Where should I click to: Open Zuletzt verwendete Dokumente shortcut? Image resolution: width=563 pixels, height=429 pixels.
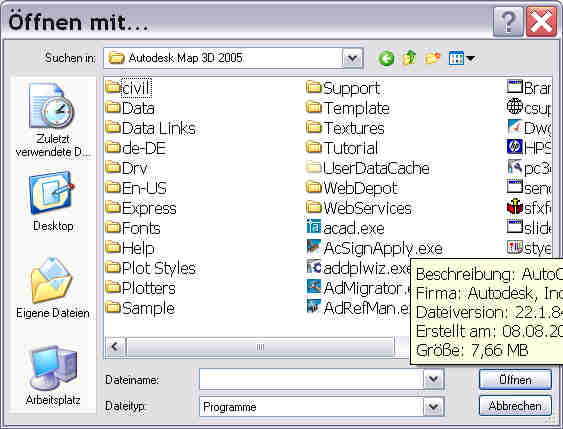pyautogui.click(x=53, y=120)
